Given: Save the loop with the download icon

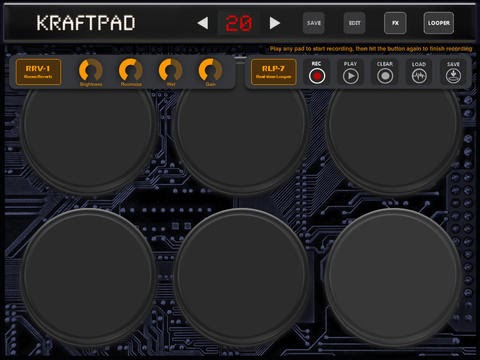Looking at the screenshot, I should point(453,76).
